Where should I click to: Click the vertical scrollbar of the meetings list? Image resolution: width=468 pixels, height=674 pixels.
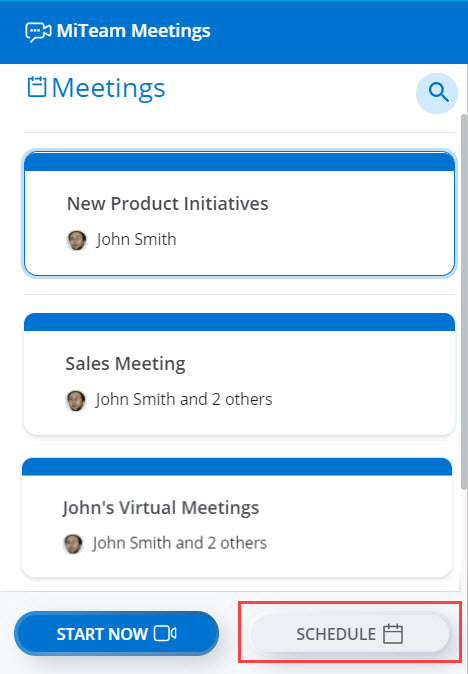point(464,301)
